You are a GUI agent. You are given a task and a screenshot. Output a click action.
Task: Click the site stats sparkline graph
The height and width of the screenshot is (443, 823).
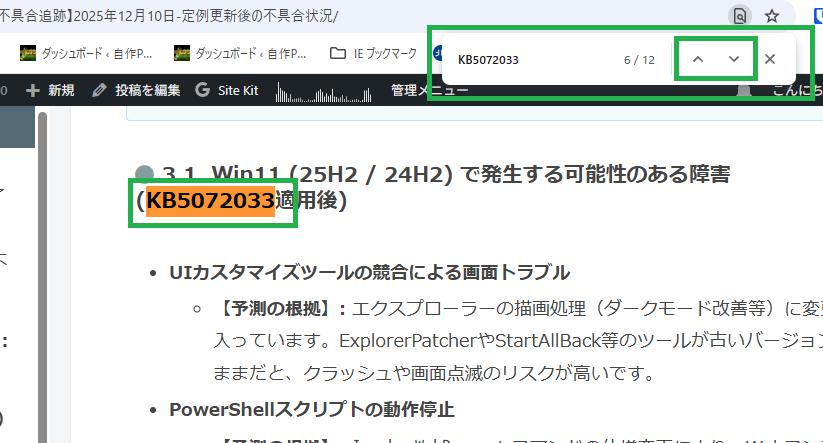pos(324,91)
